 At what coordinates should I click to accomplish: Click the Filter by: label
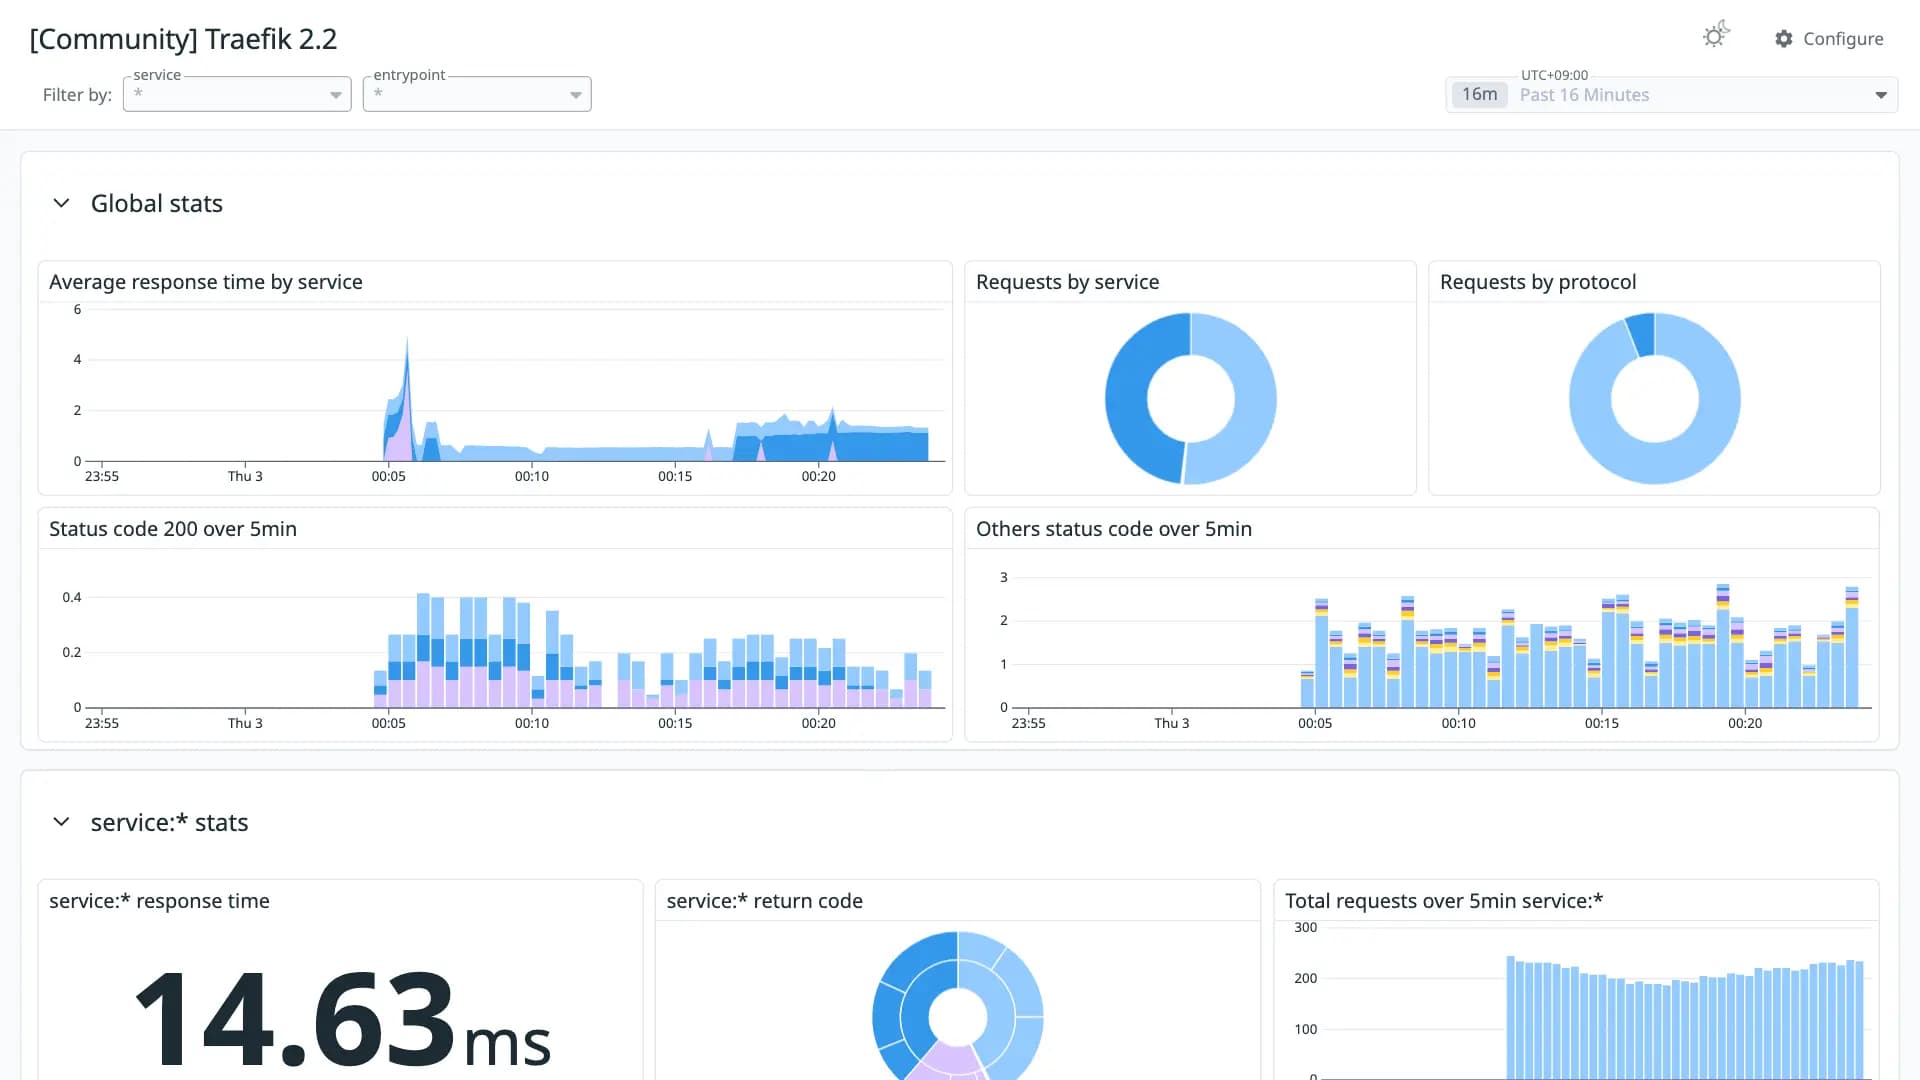(x=77, y=95)
